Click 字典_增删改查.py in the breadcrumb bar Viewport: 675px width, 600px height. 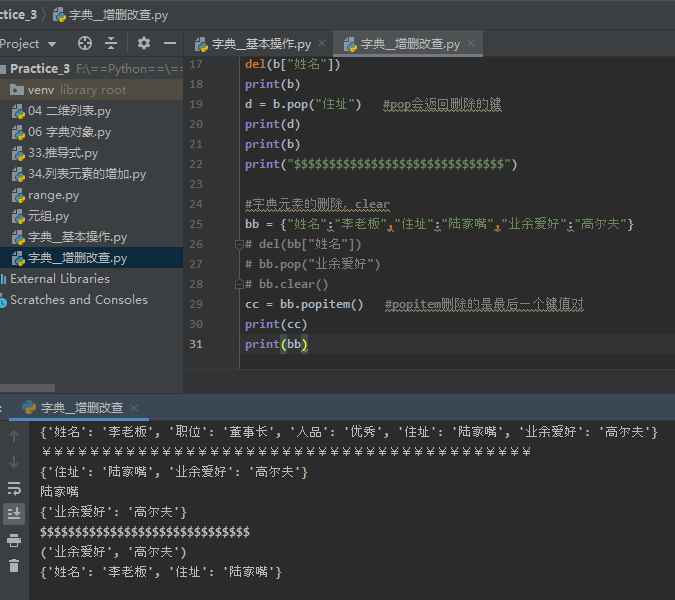[118, 15]
